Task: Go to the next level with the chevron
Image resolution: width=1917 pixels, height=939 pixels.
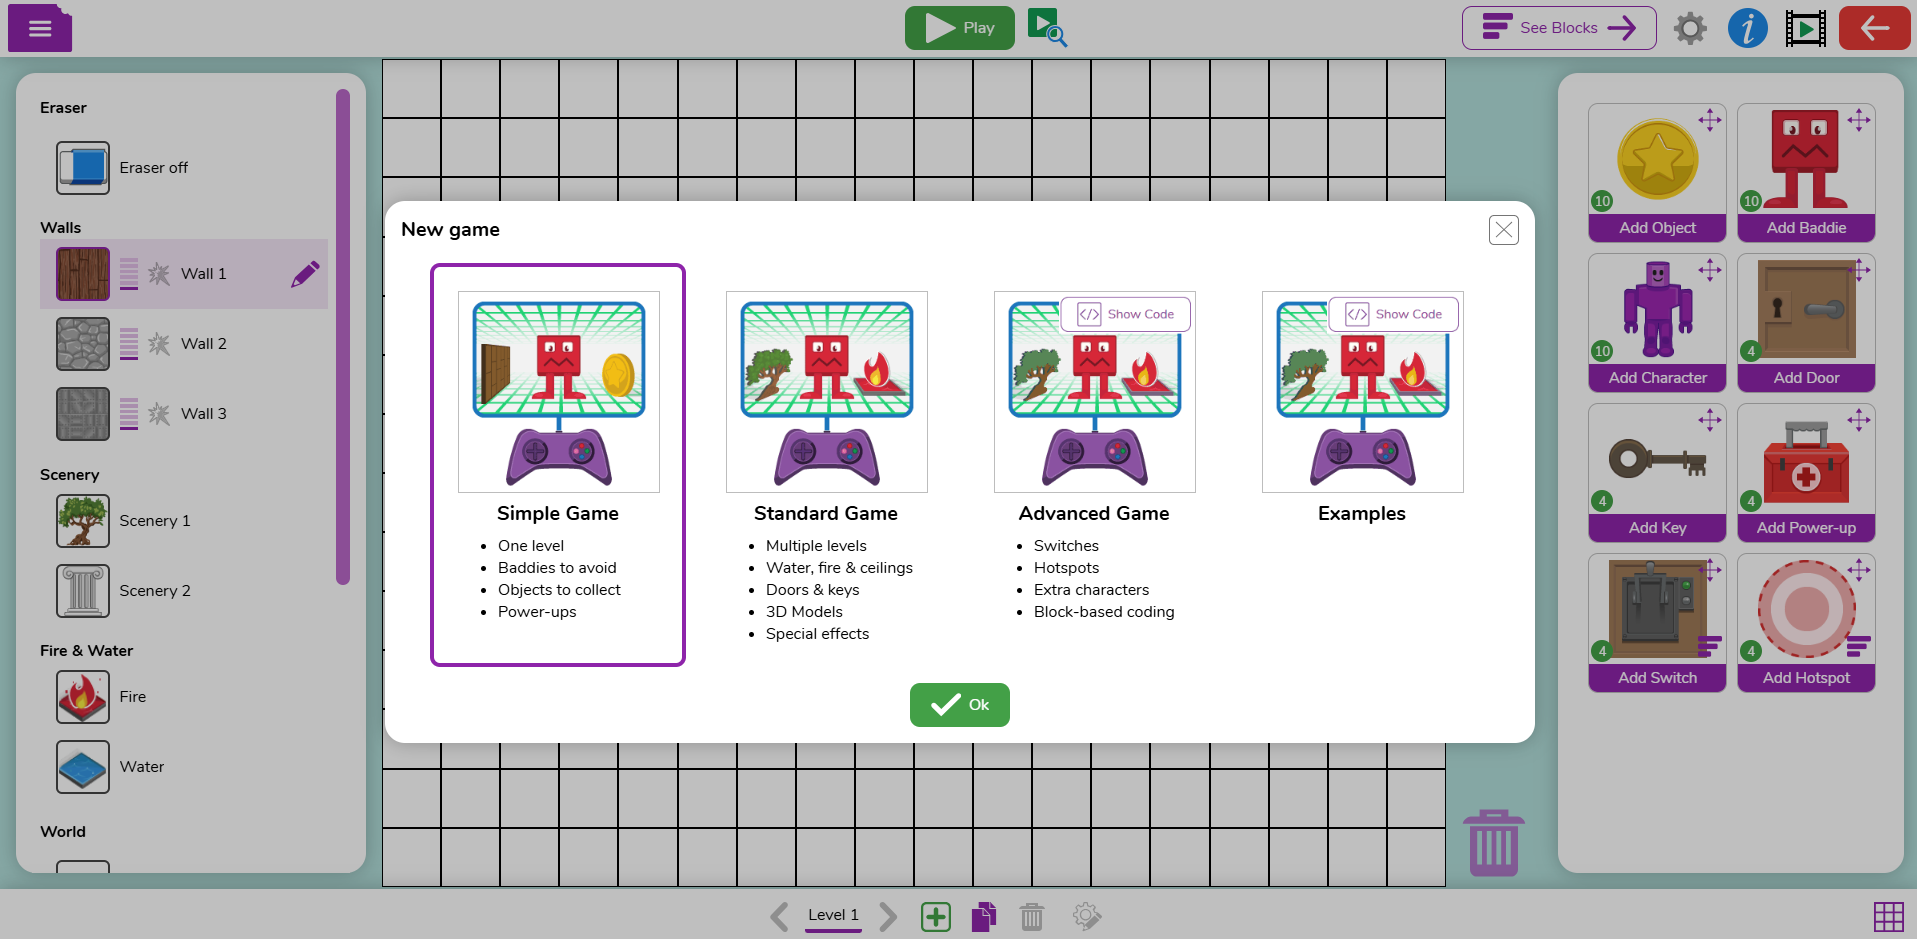Action: (x=888, y=916)
